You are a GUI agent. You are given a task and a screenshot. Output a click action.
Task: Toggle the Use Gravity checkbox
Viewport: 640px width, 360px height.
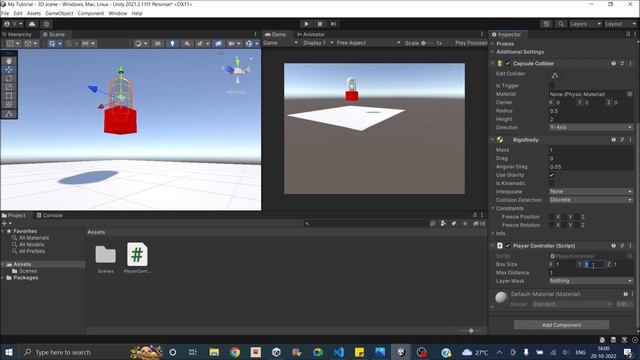(552, 175)
